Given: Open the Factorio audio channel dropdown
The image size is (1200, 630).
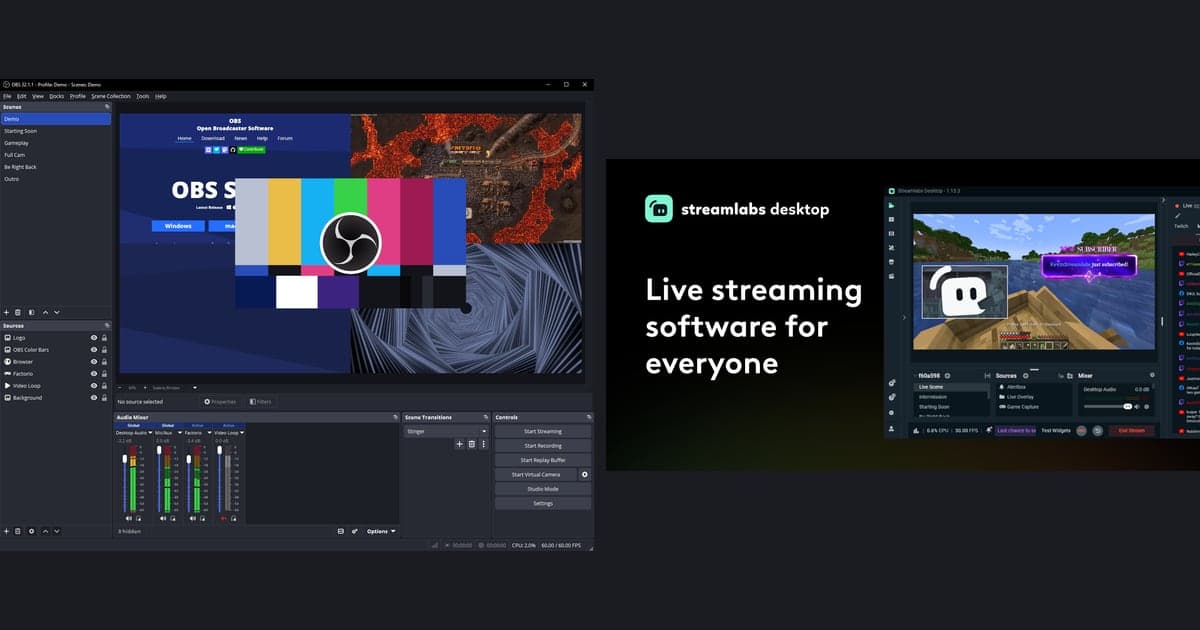Looking at the screenshot, I should click(210, 433).
